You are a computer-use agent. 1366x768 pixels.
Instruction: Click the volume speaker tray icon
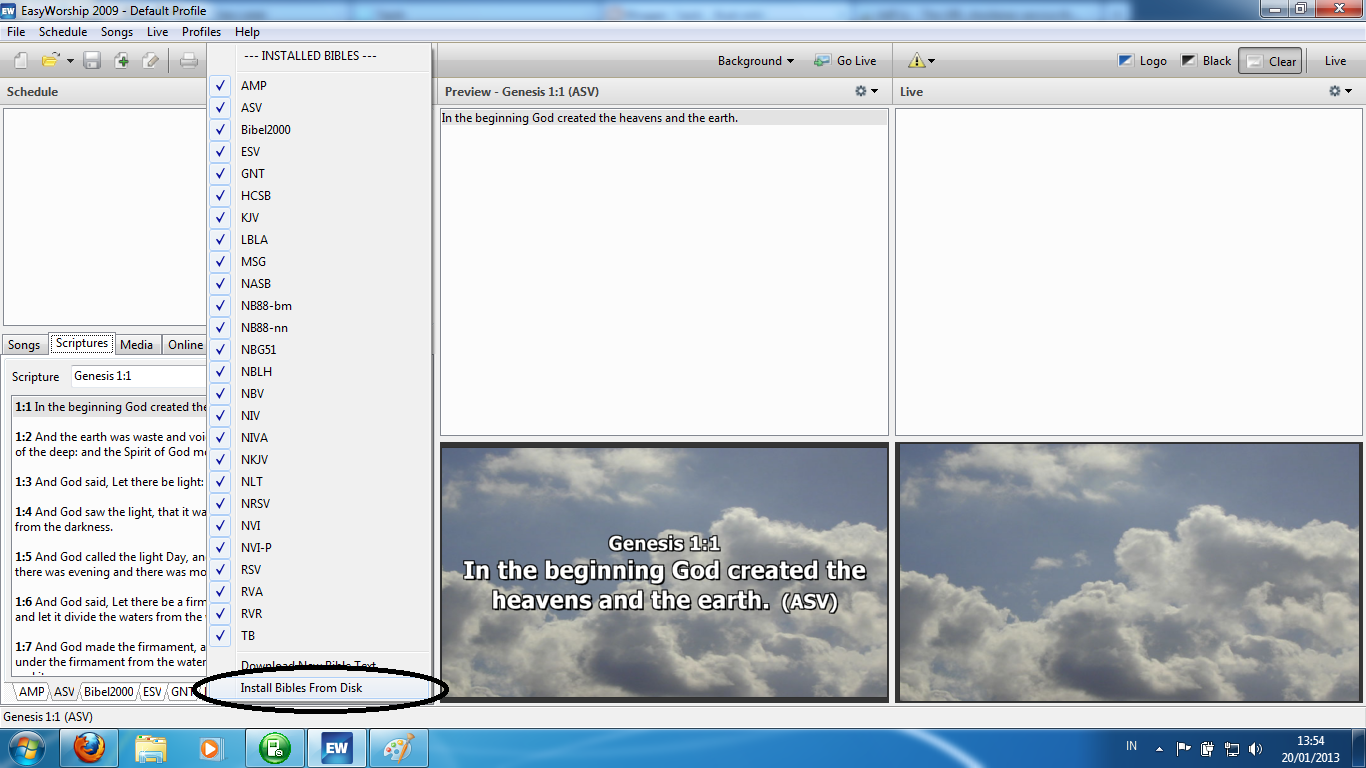click(1256, 748)
